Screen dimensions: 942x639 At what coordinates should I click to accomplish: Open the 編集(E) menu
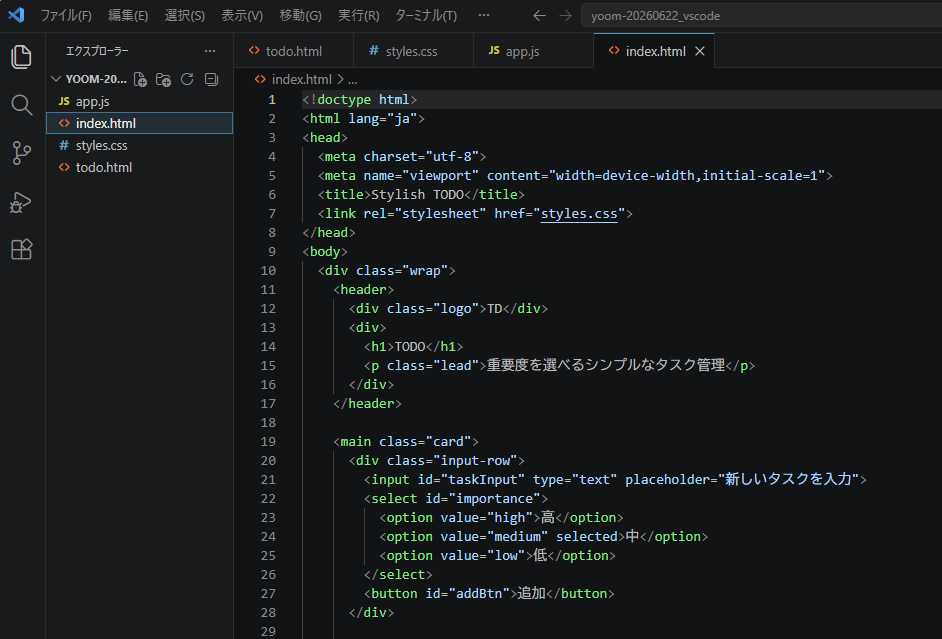[x=128, y=16]
